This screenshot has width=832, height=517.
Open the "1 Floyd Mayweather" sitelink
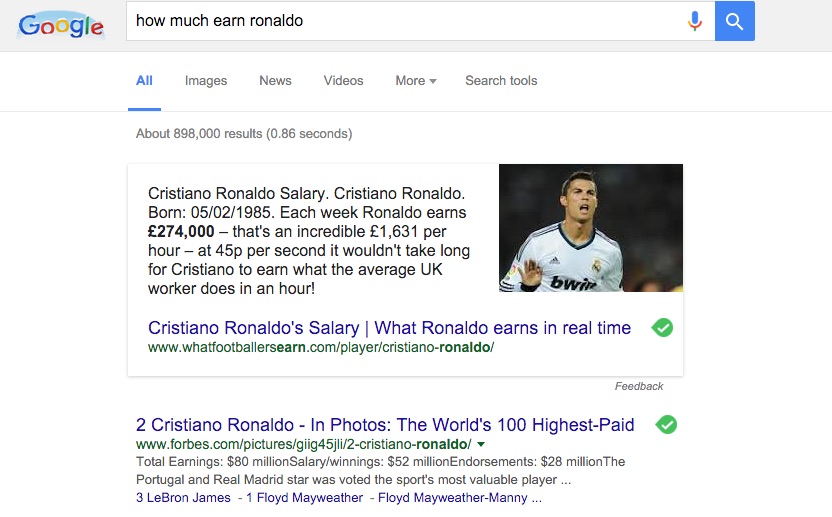tap(305, 498)
